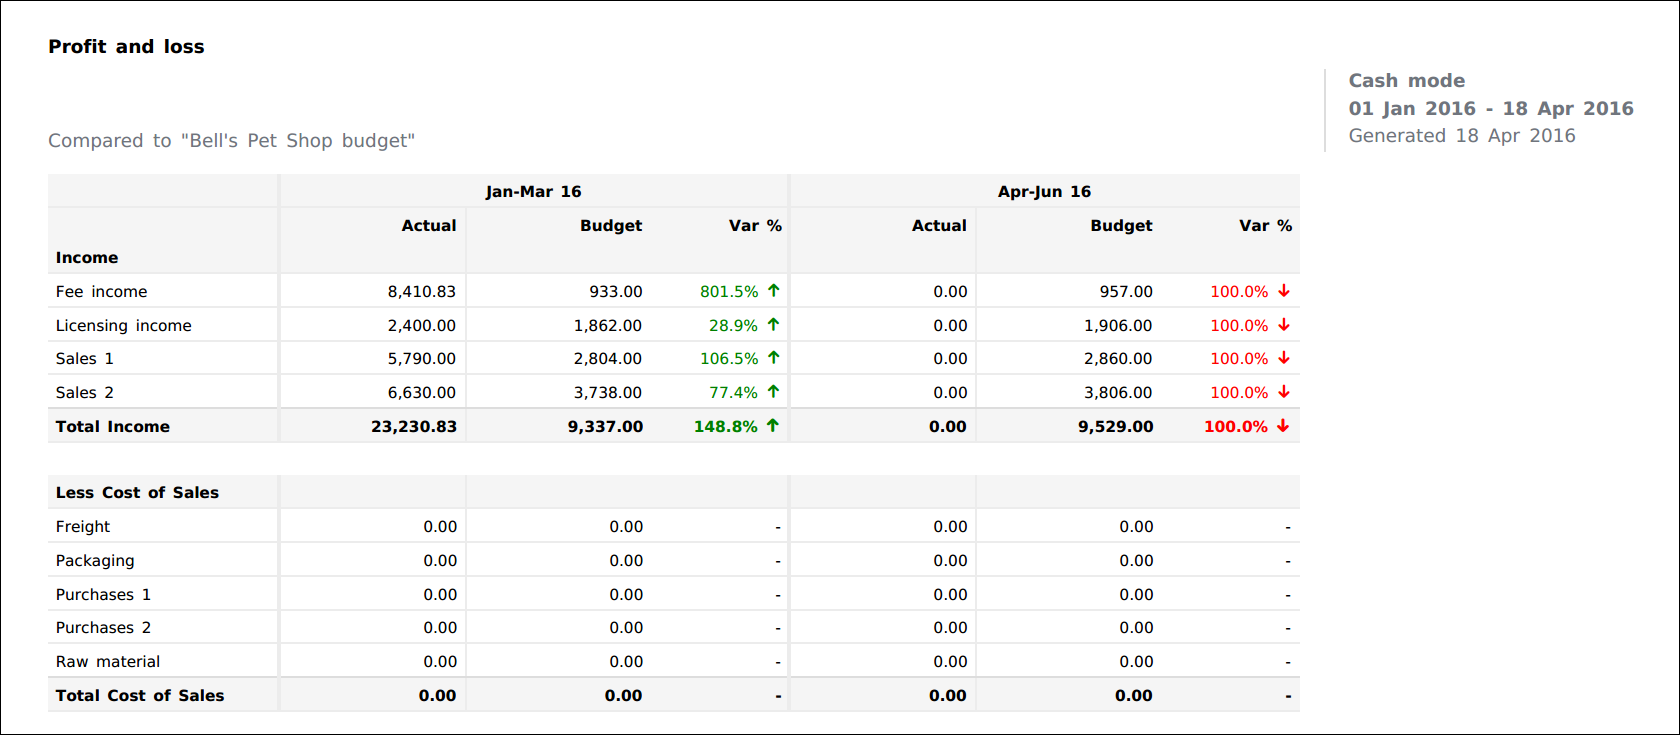Select the Apr-Jun 16 period header

point(1044,191)
